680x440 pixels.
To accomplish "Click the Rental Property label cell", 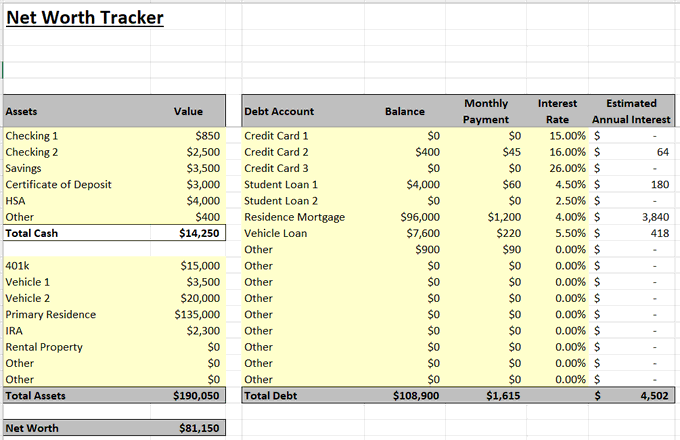I will point(44,347).
